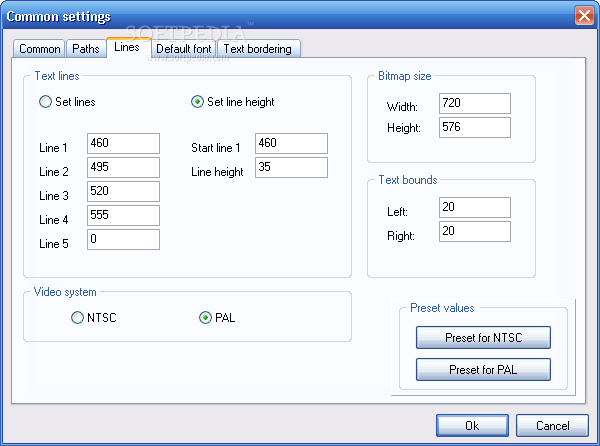Click the Line 2 label
This screenshot has height=446, width=600.
click(54, 172)
